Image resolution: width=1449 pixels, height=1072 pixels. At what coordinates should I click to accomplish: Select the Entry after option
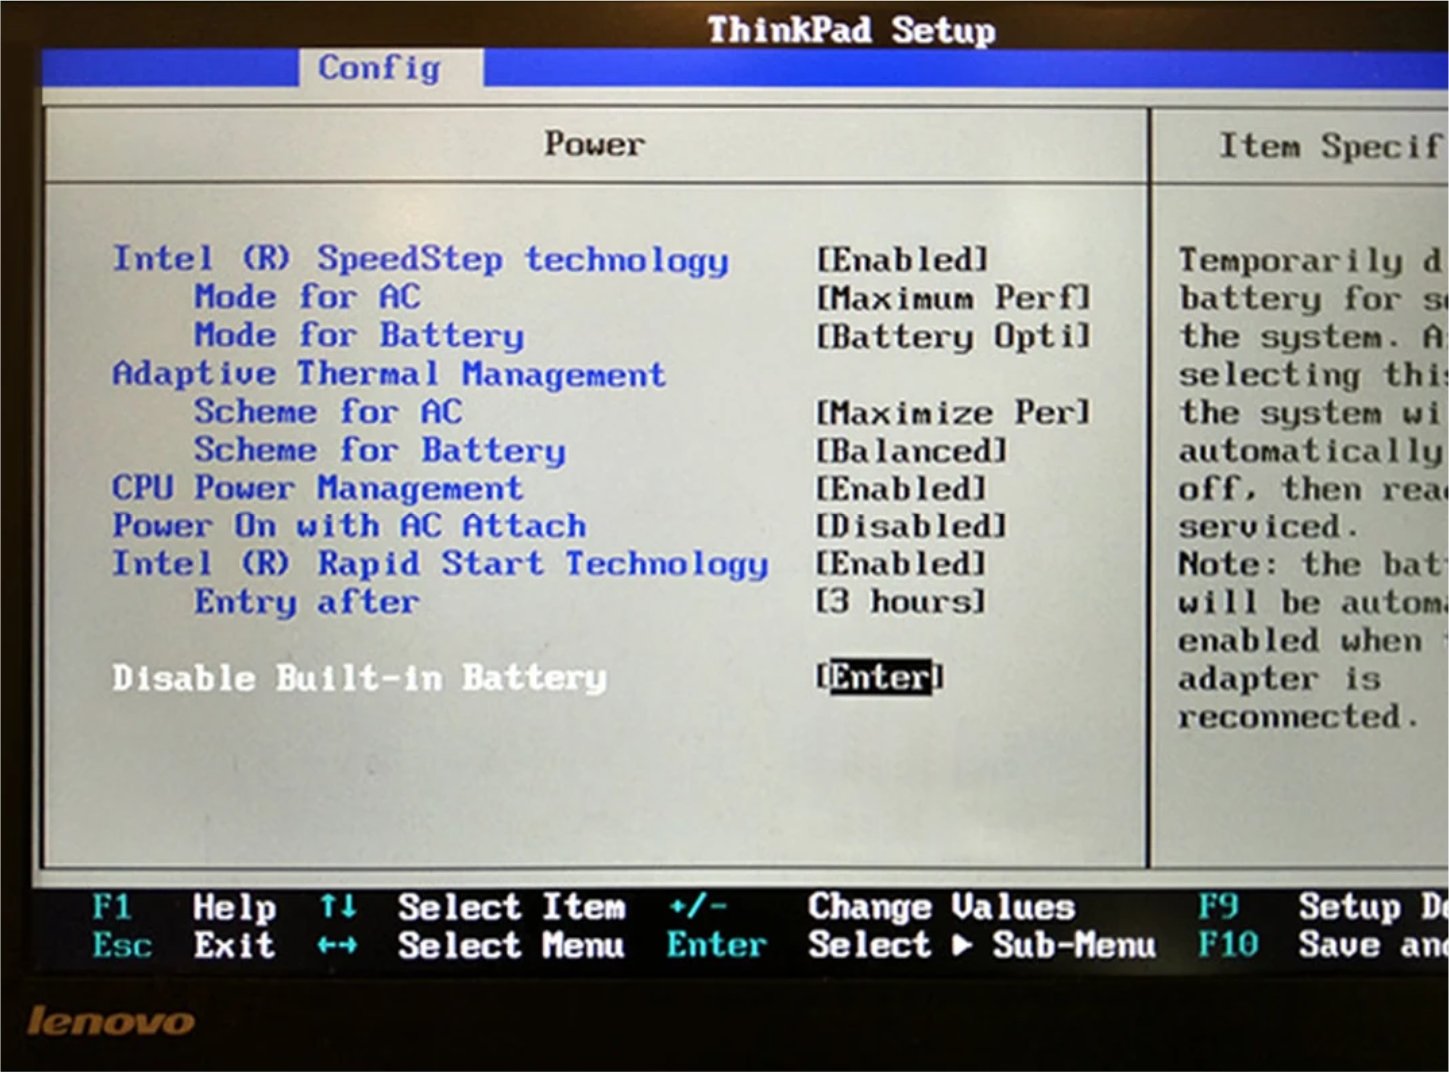(x=307, y=602)
